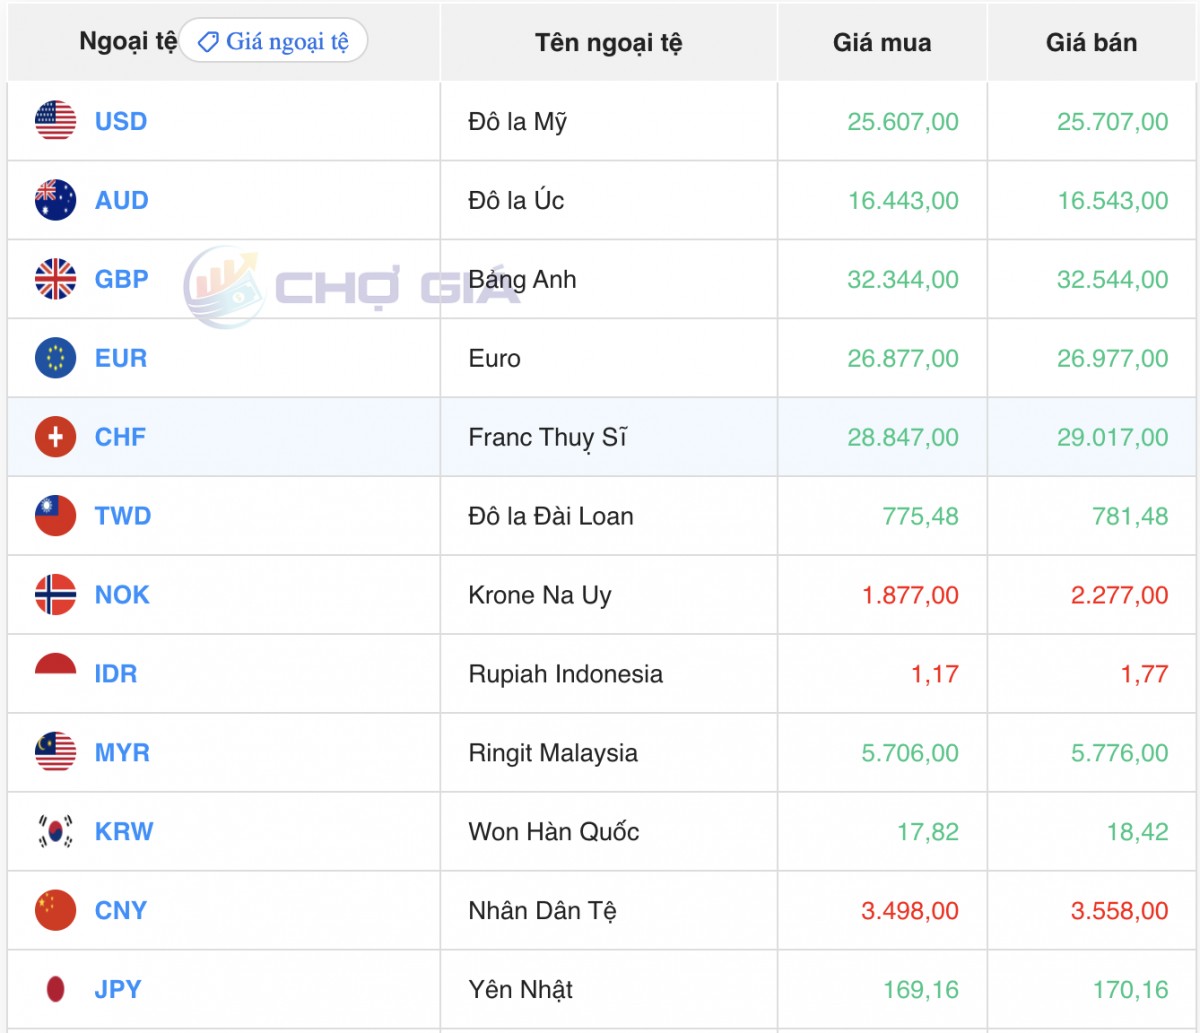
Task: Click the Giá bán column header
Action: [1091, 43]
